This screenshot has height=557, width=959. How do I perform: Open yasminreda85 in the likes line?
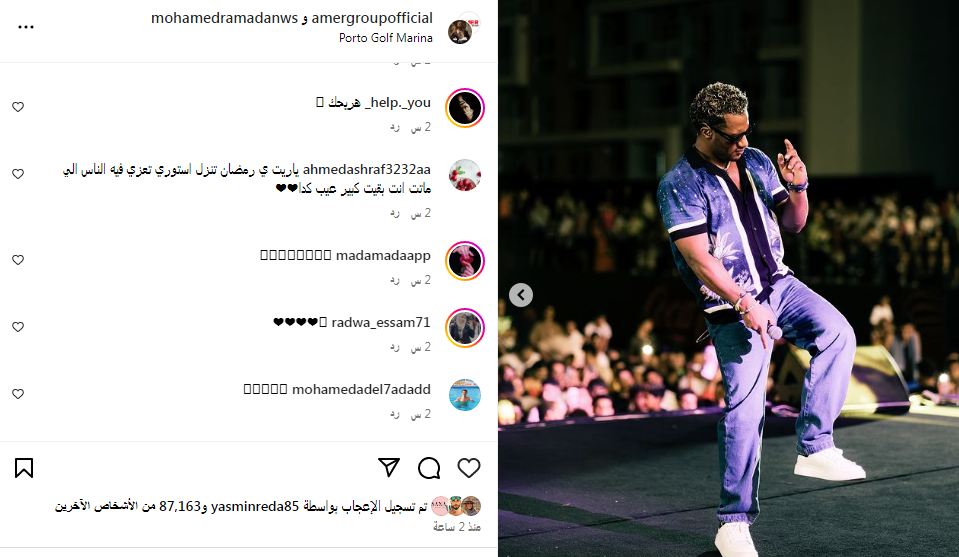tap(254, 506)
